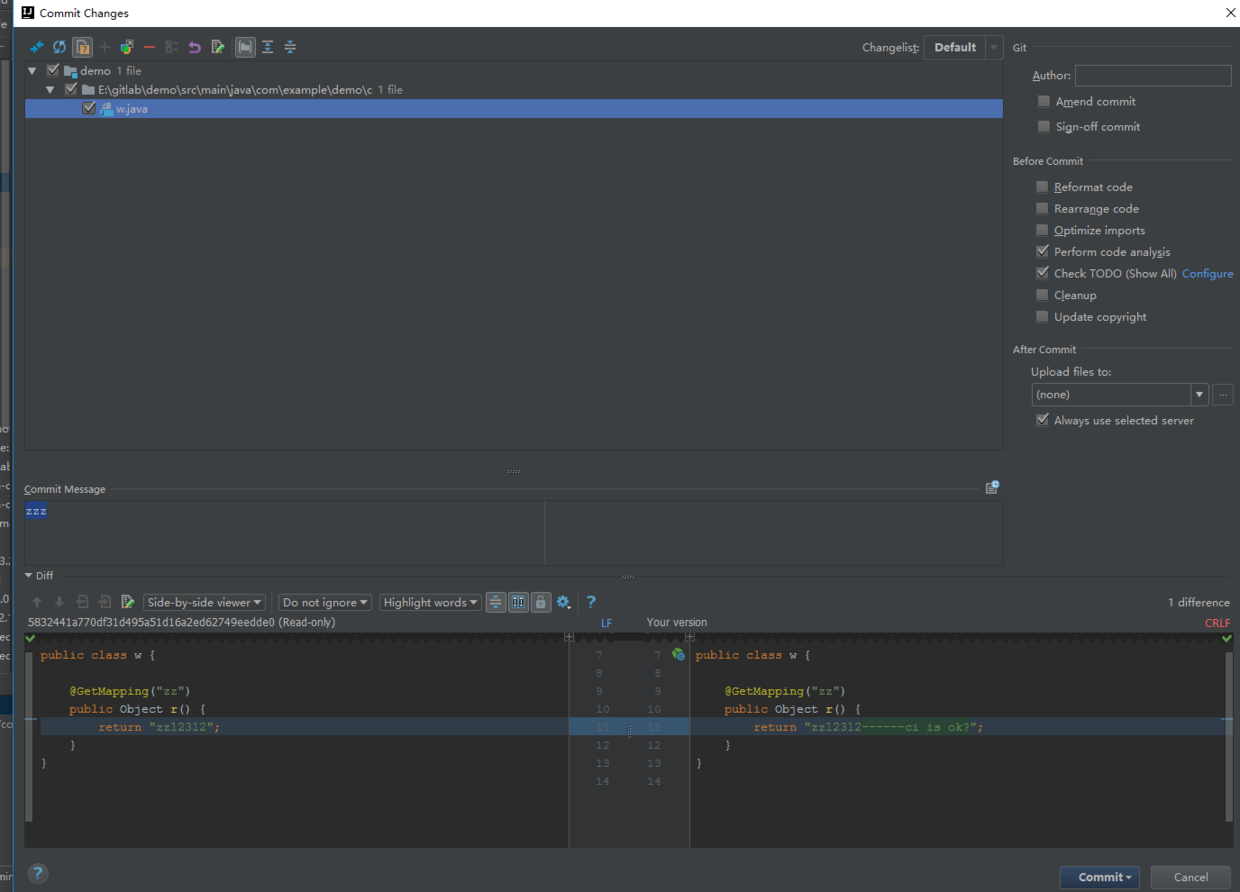Open the Highlight words dropdown

[x=430, y=602]
